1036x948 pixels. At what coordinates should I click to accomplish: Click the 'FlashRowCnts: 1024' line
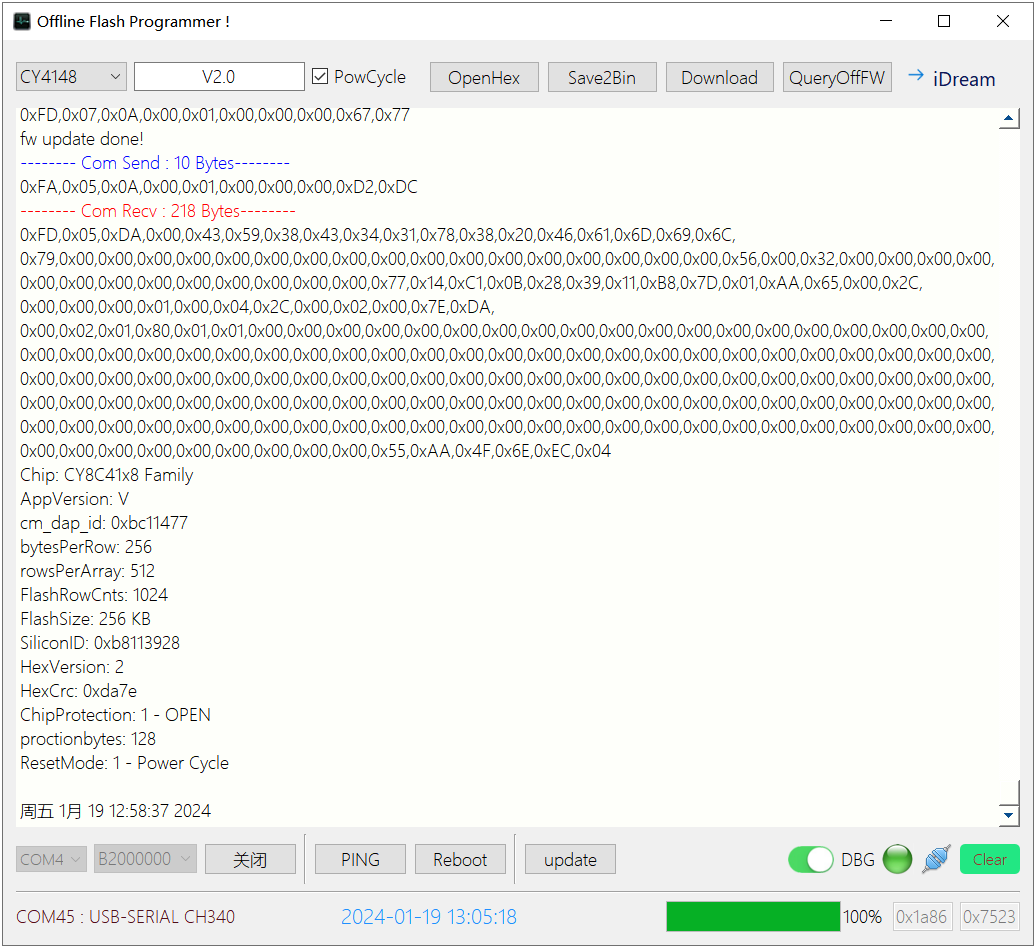94,595
